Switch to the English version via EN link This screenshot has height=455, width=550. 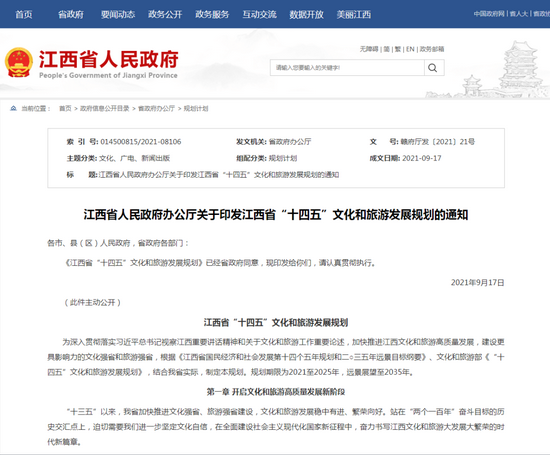point(410,49)
